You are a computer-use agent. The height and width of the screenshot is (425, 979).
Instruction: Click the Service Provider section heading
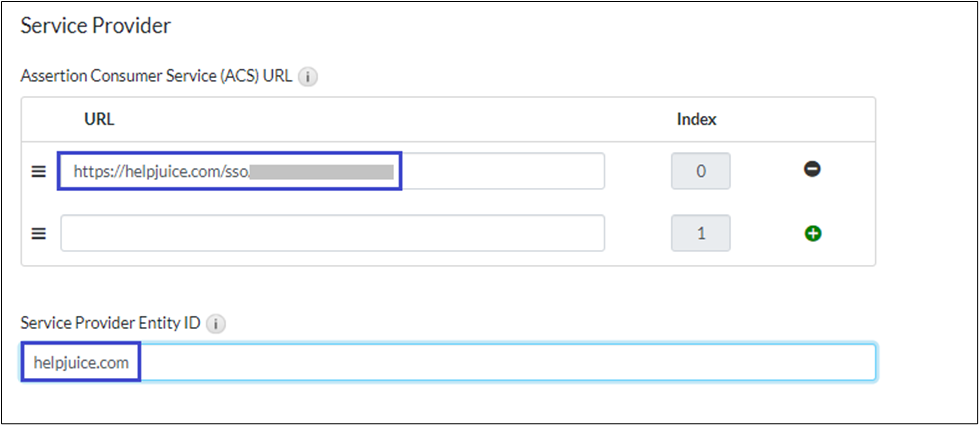pos(96,26)
